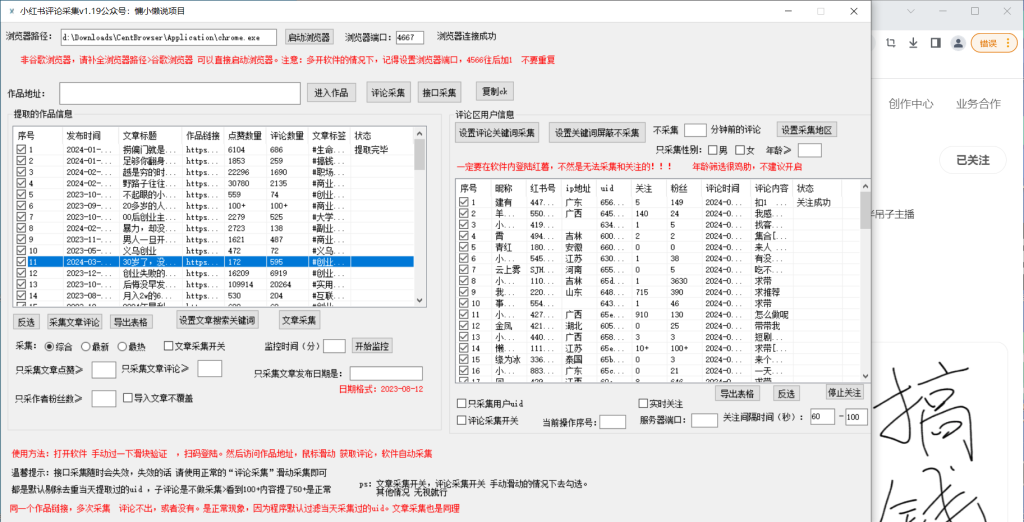This screenshot has height=522, width=1024.
Task: Click the app icon in the title bar
Action: tap(12, 11)
